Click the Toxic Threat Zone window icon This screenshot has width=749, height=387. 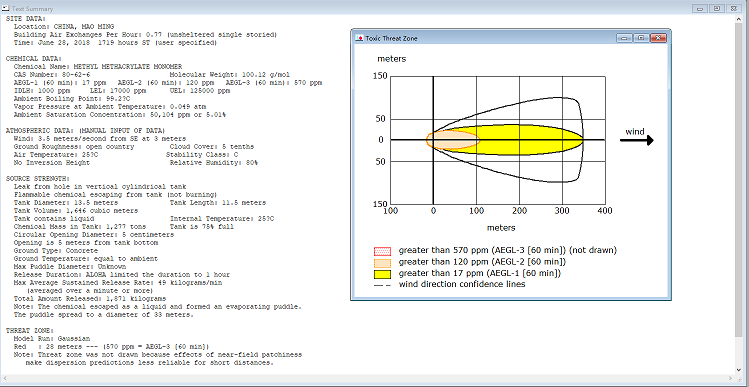(x=359, y=38)
